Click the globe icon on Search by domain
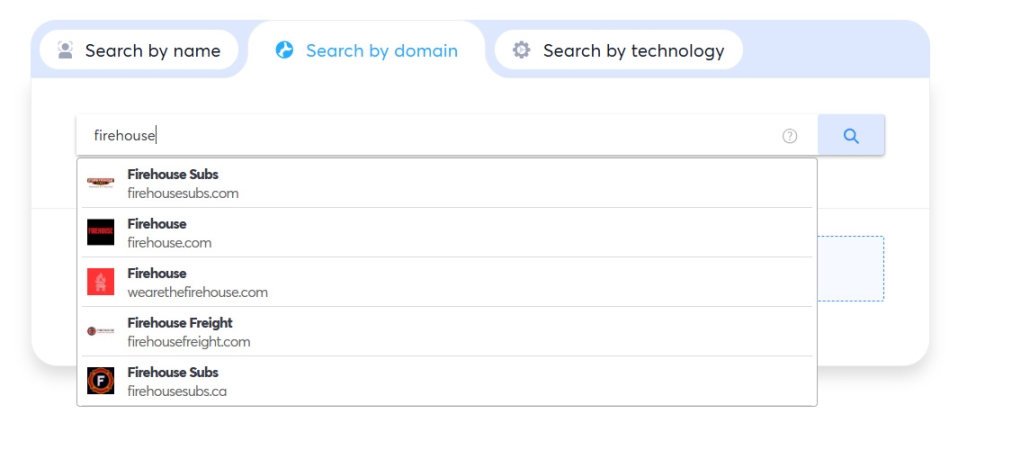Viewport: 1030px width, 450px height. [x=284, y=50]
